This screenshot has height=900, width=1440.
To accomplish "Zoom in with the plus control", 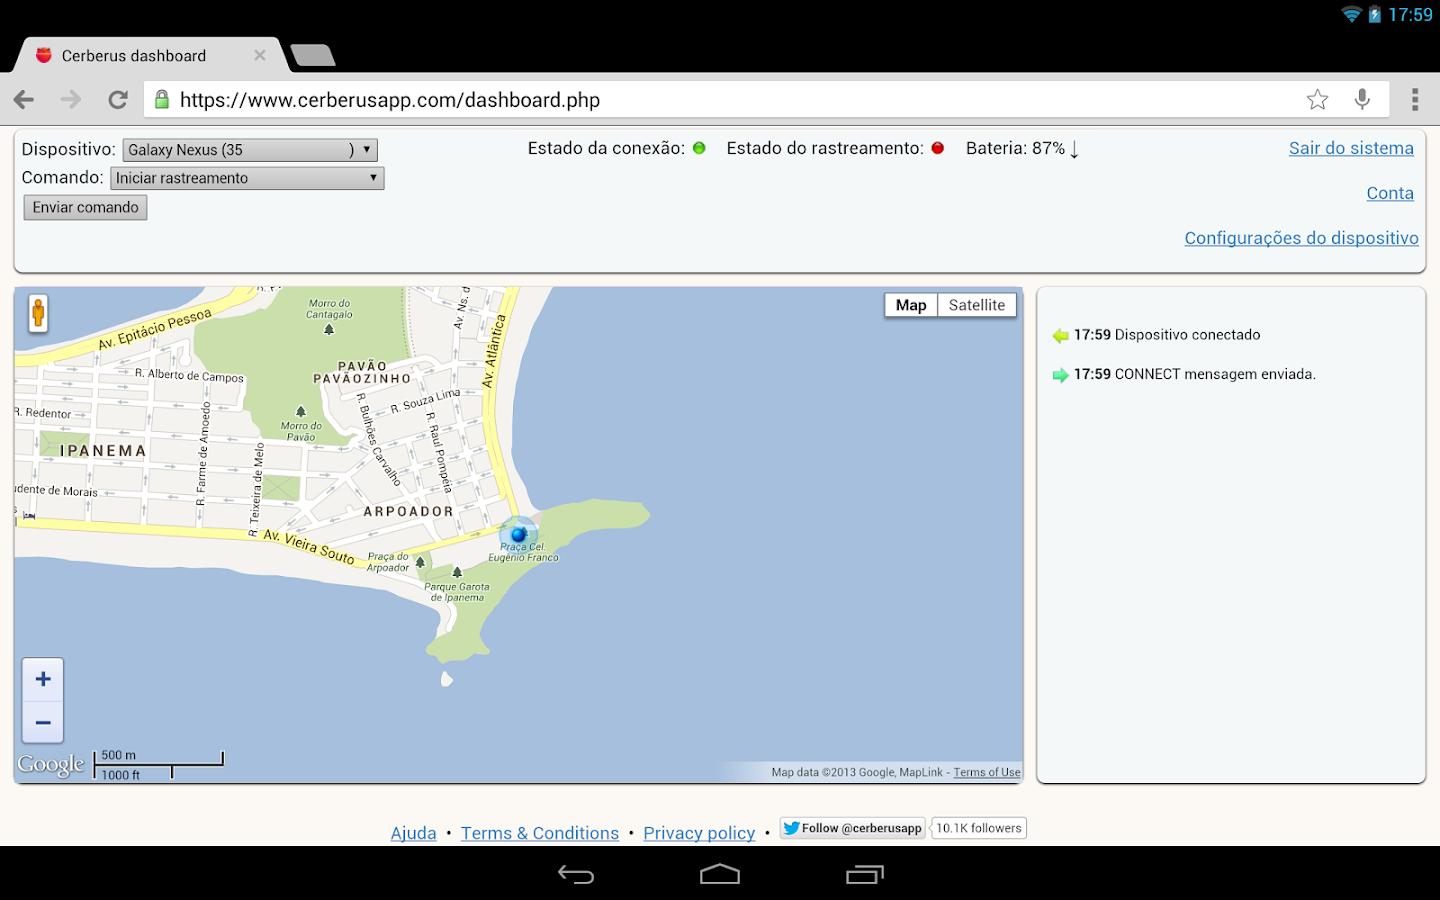I will (x=42, y=677).
